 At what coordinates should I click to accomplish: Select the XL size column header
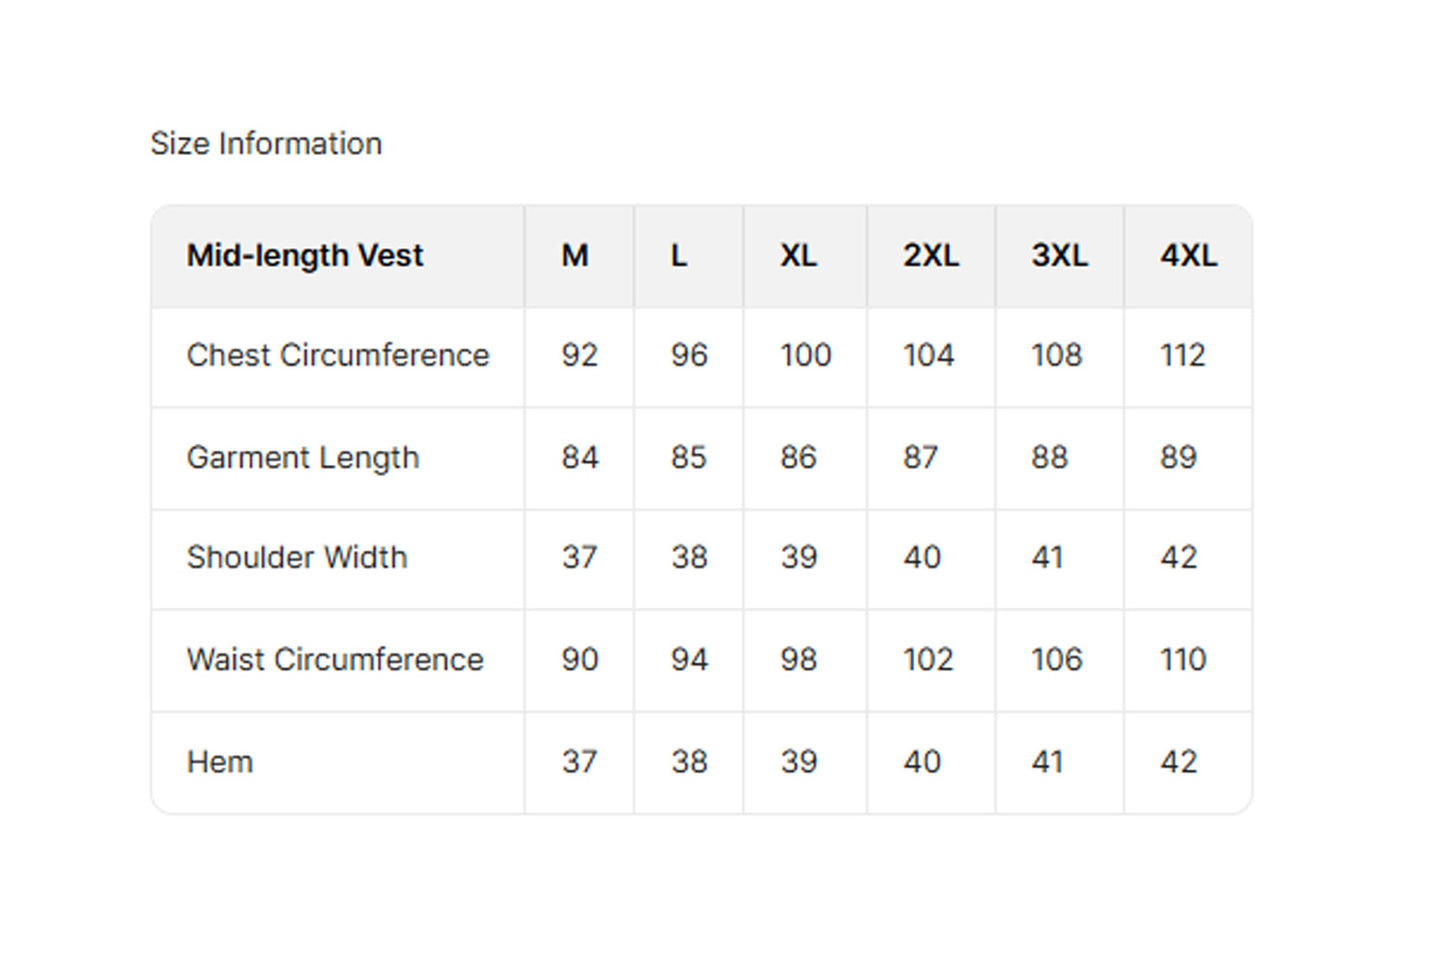click(x=798, y=256)
